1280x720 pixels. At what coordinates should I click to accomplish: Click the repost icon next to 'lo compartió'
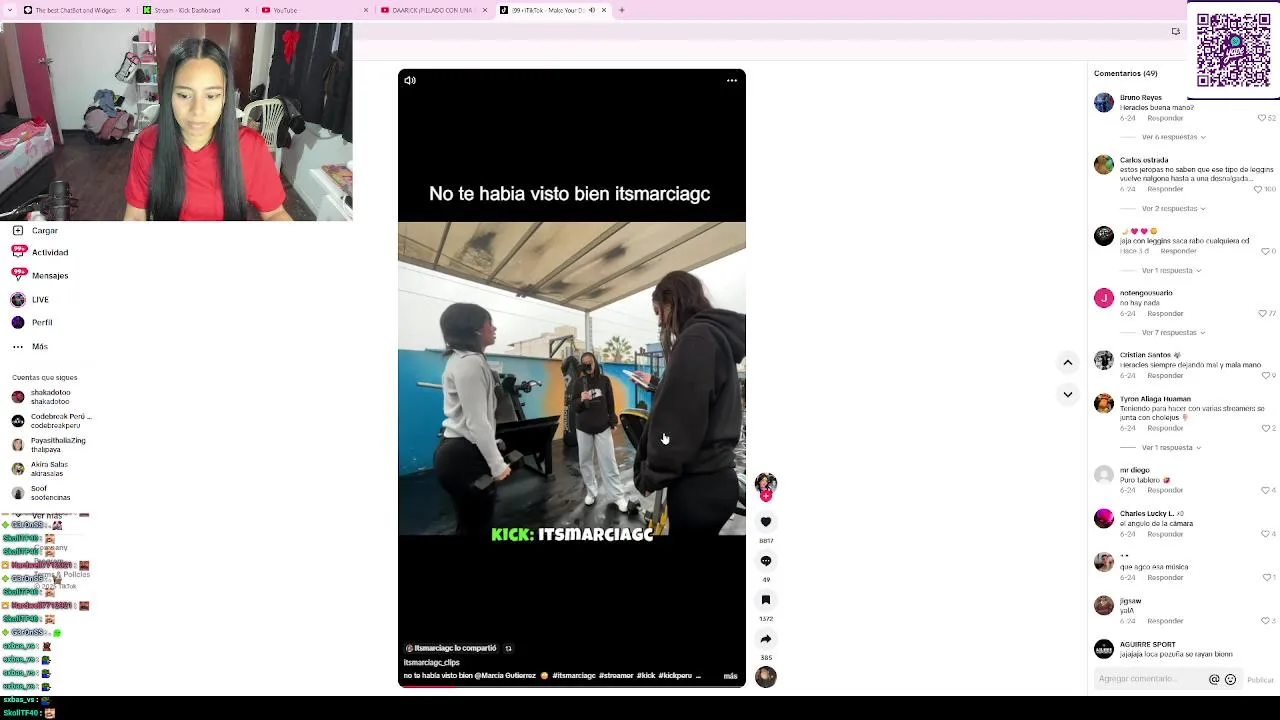(508, 649)
